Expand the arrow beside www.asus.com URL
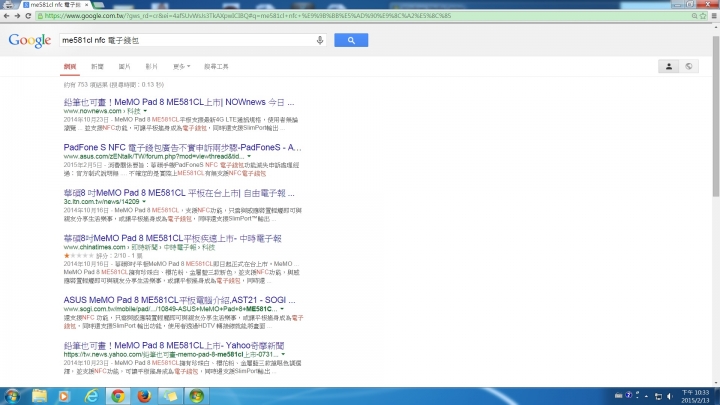The height and width of the screenshot is (405, 720). tap(249, 157)
